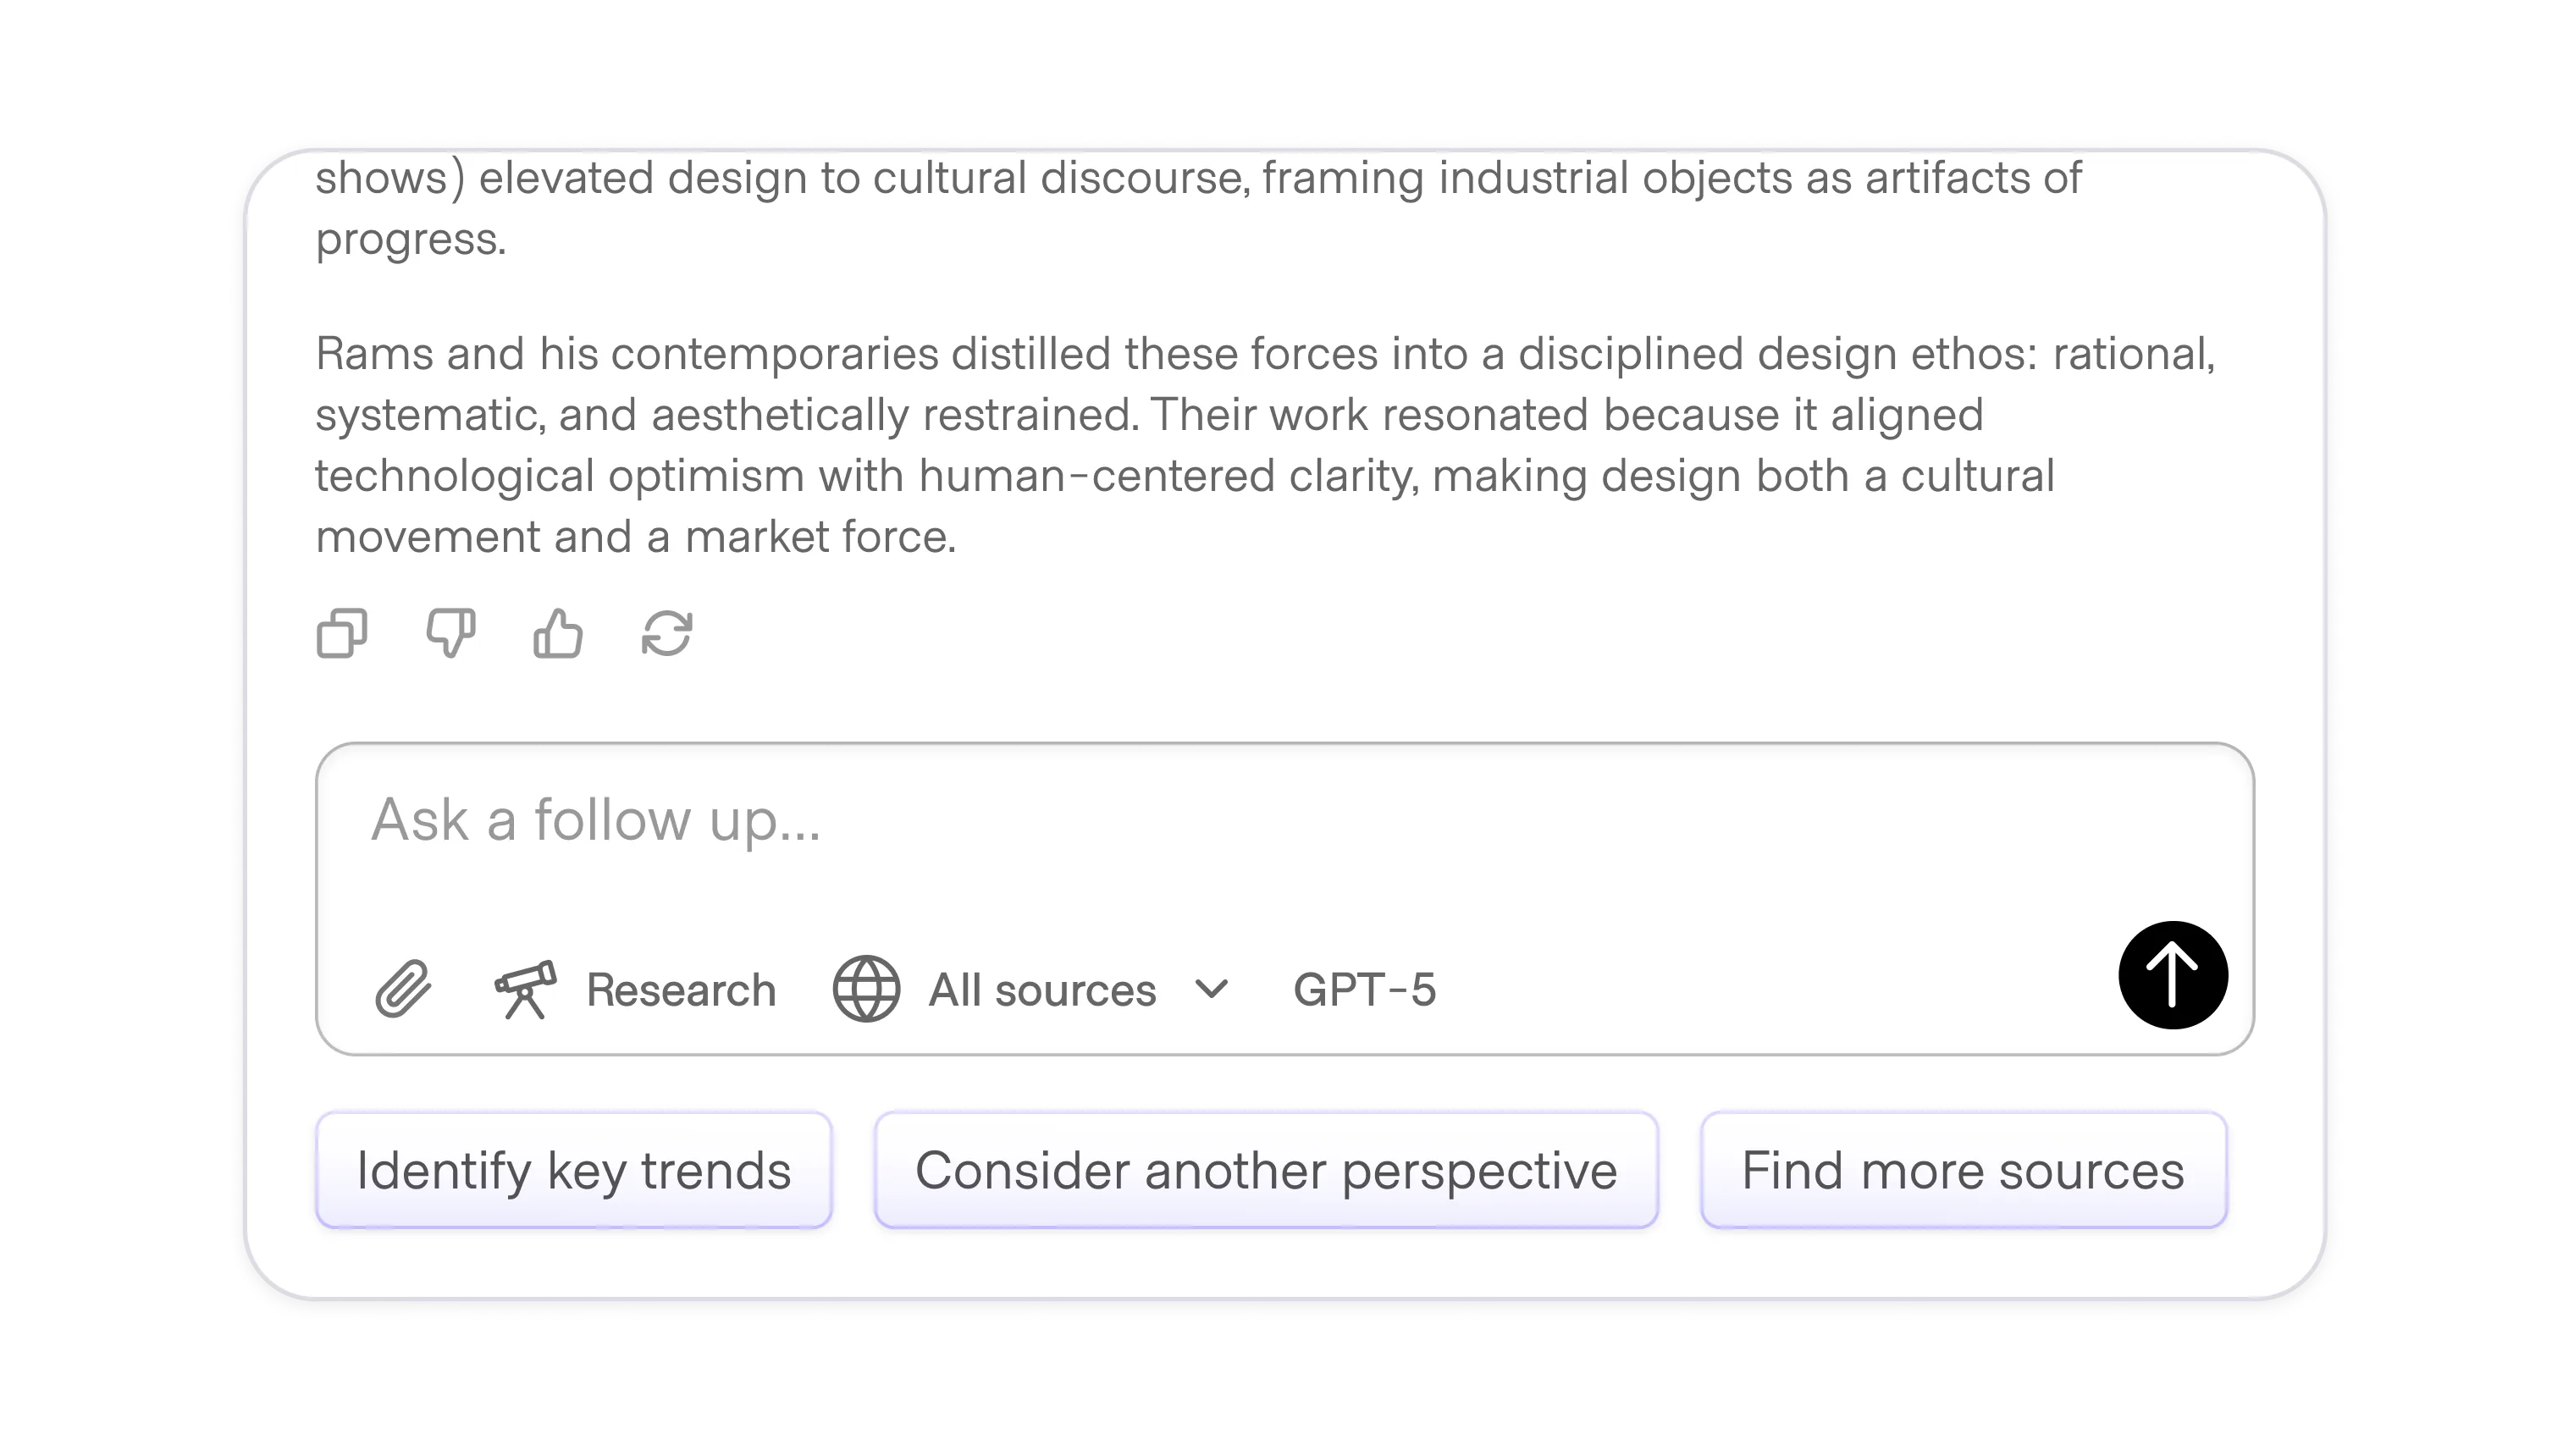Open the All sources dropdown
The image size is (2574, 1456).
coord(1042,990)
